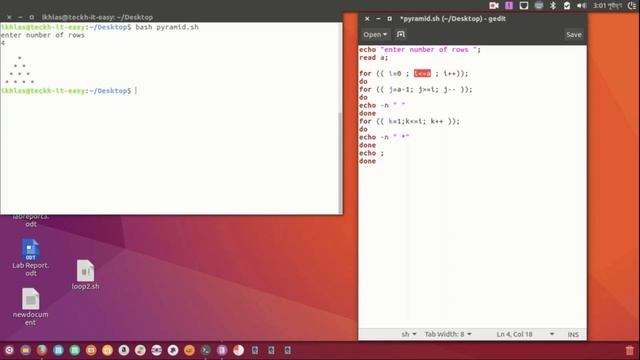Open the Ln 4, Col 18 position dropdown
The image size is (640, 360).
click(525, 334)
